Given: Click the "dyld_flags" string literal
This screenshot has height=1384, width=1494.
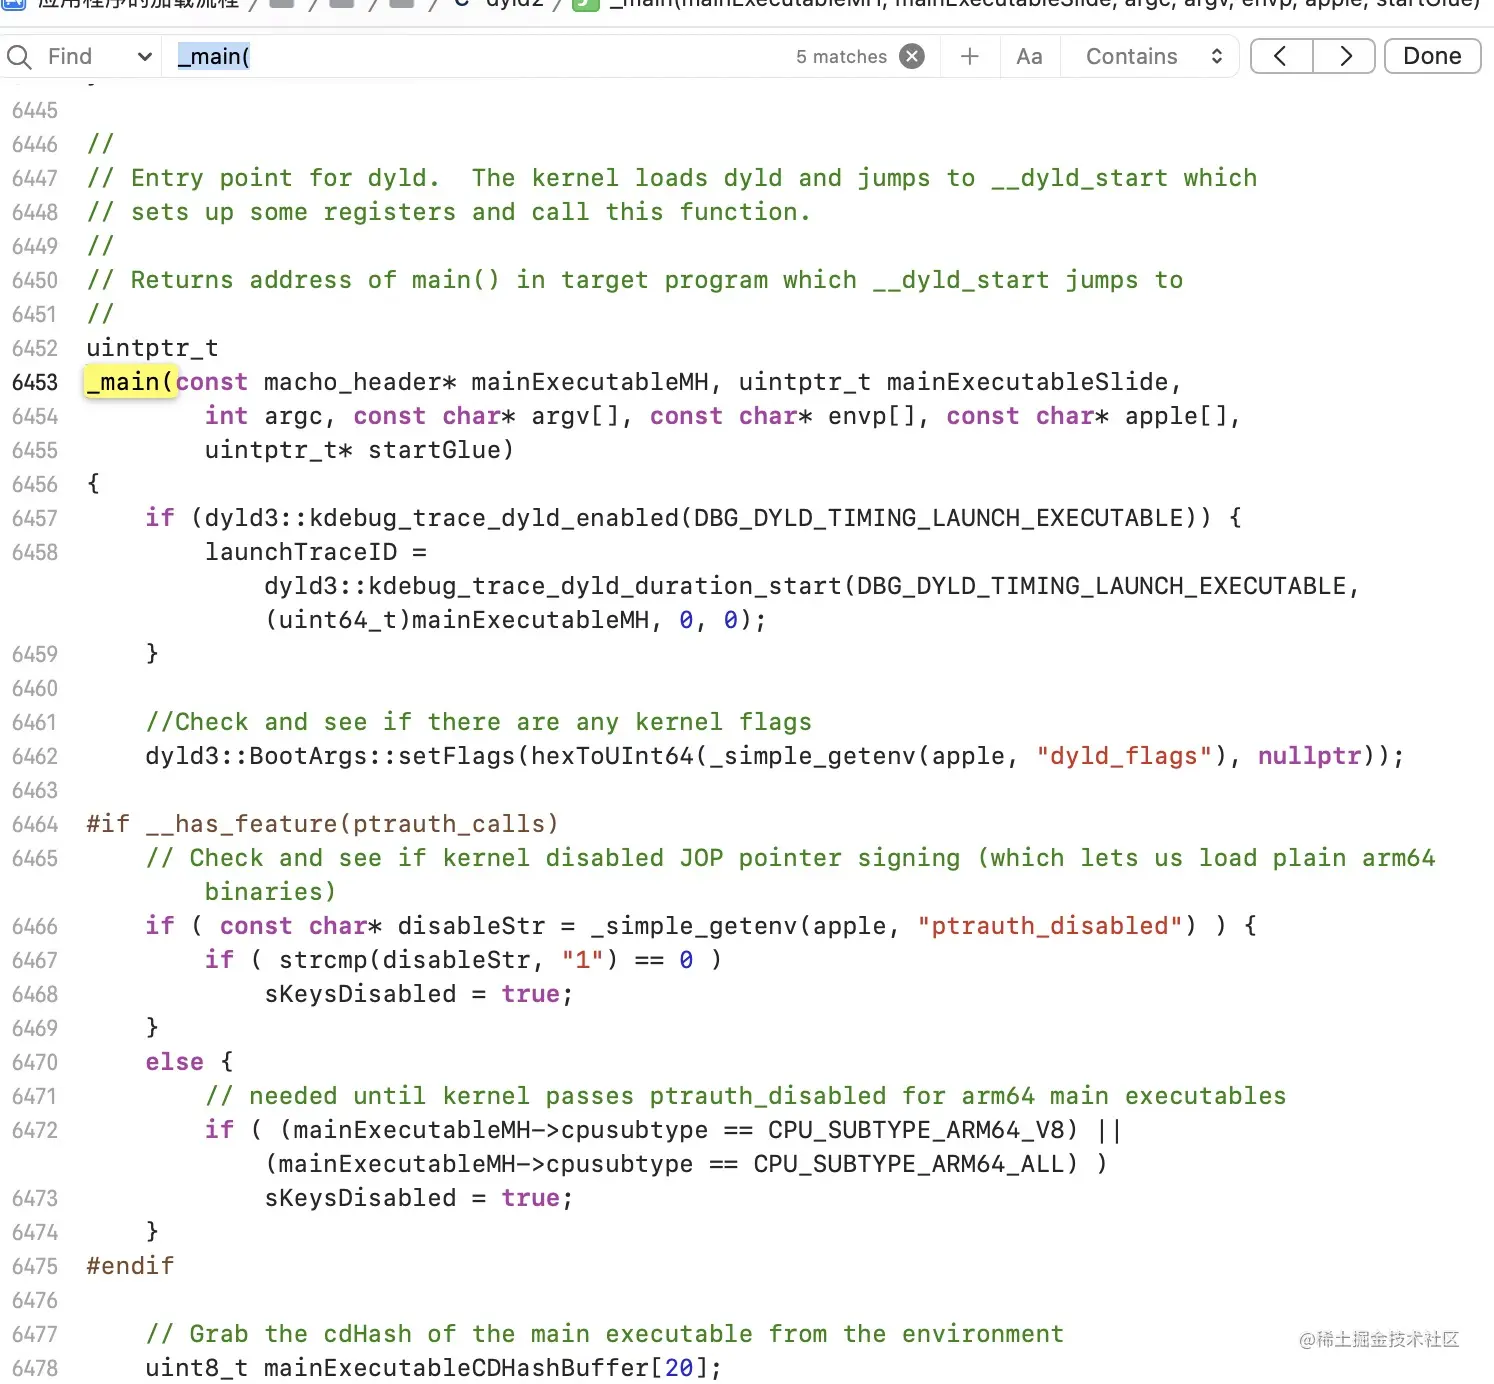Looking at the screenshot, I should [1125, 756].
